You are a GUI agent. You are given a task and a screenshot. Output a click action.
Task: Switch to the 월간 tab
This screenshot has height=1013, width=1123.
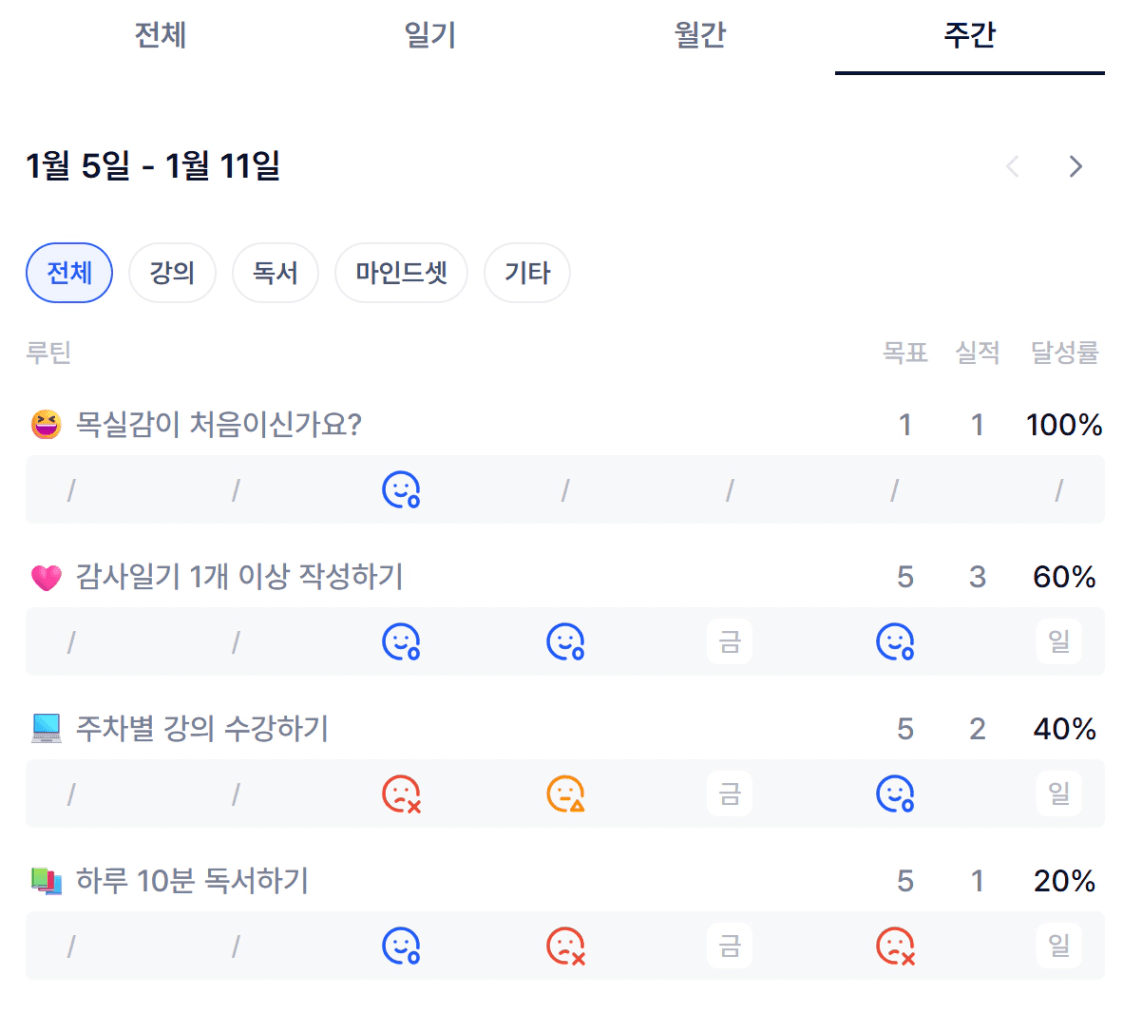point(700,37)
